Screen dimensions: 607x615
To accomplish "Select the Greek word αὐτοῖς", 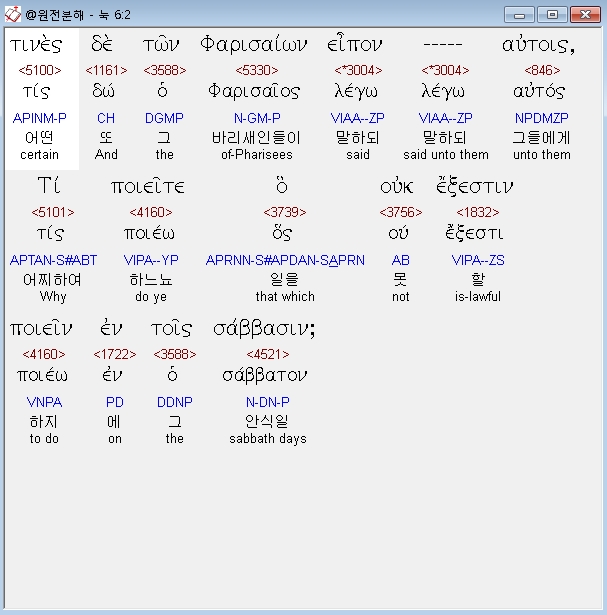I will [x=538, y=45].
